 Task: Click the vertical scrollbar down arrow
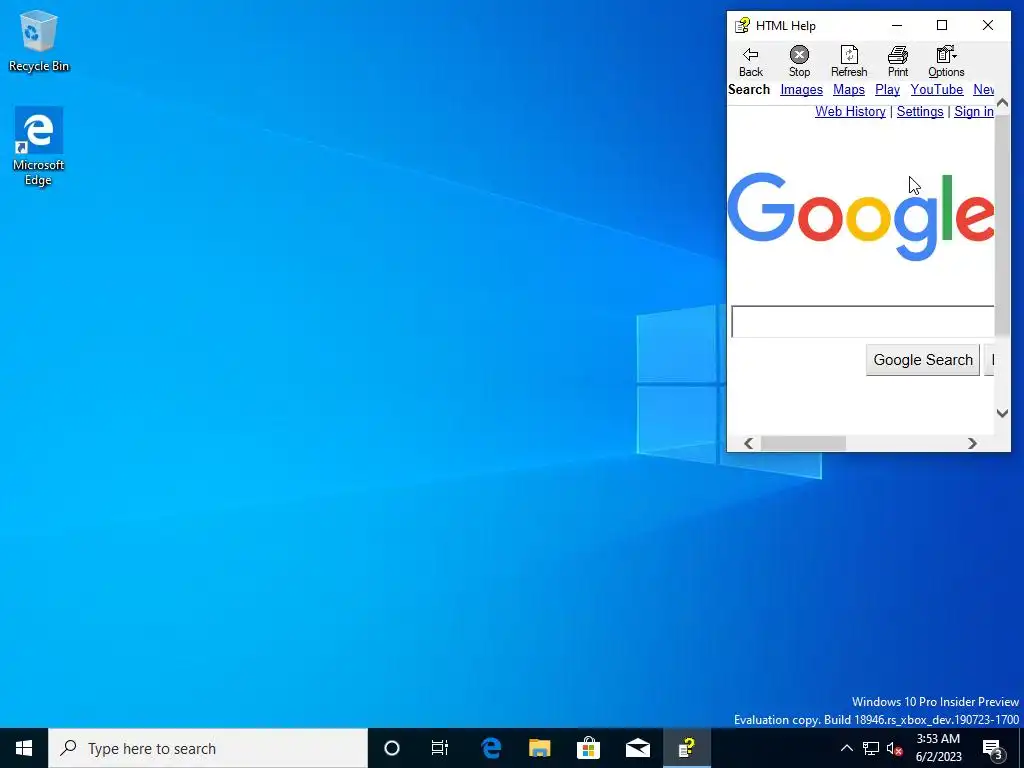pos(1002,413)
